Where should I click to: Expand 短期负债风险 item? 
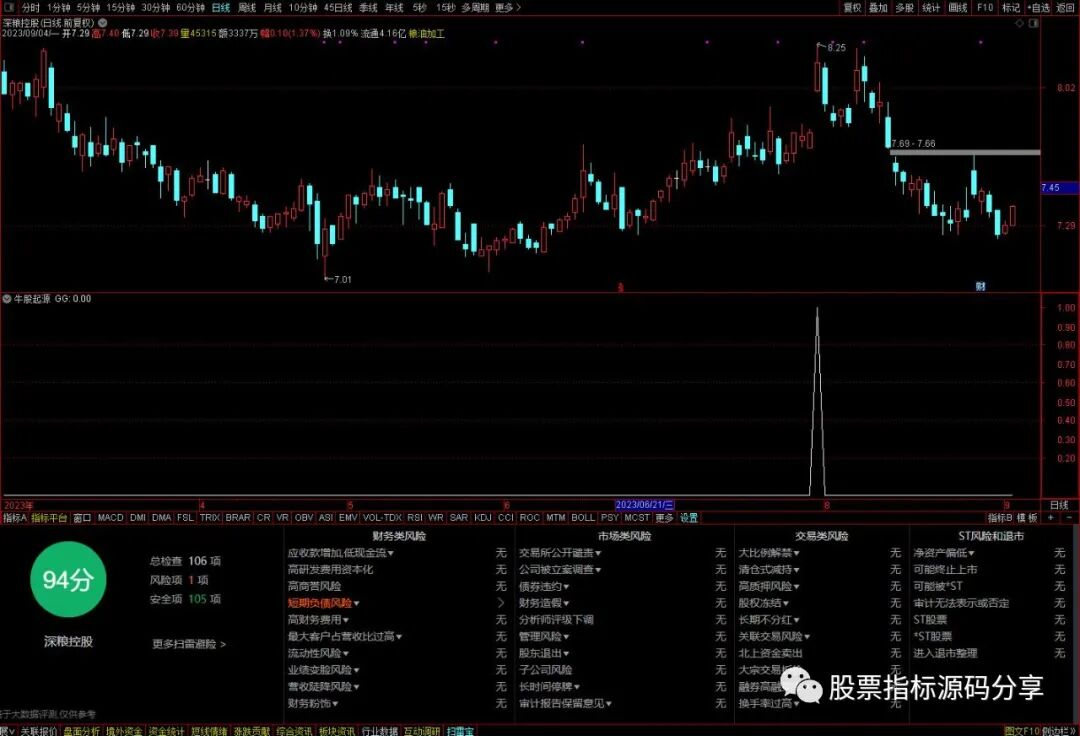pyautogui.click(x=323, y=603)
